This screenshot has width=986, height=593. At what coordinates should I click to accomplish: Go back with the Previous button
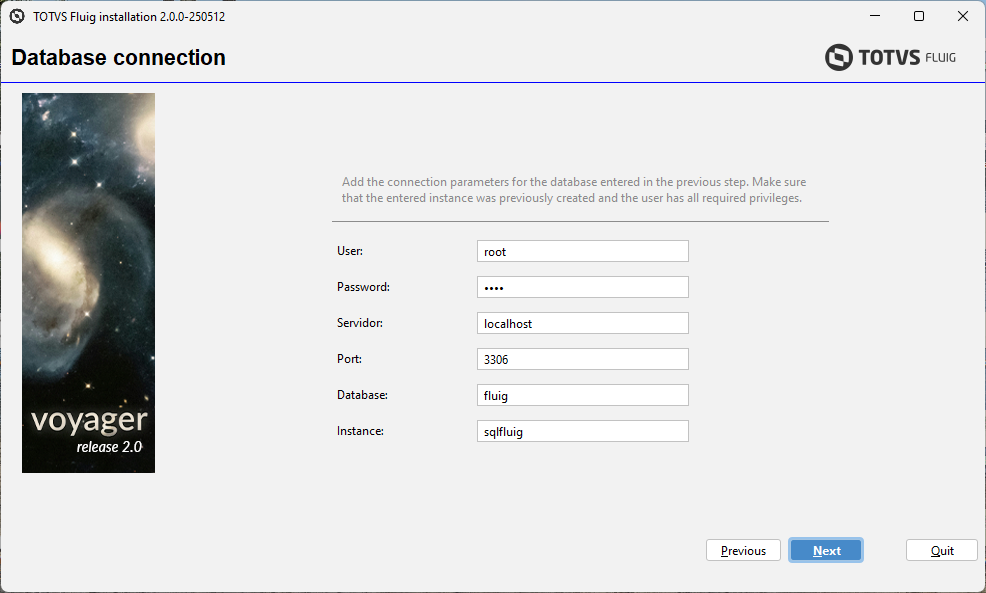tap(743, 550)
